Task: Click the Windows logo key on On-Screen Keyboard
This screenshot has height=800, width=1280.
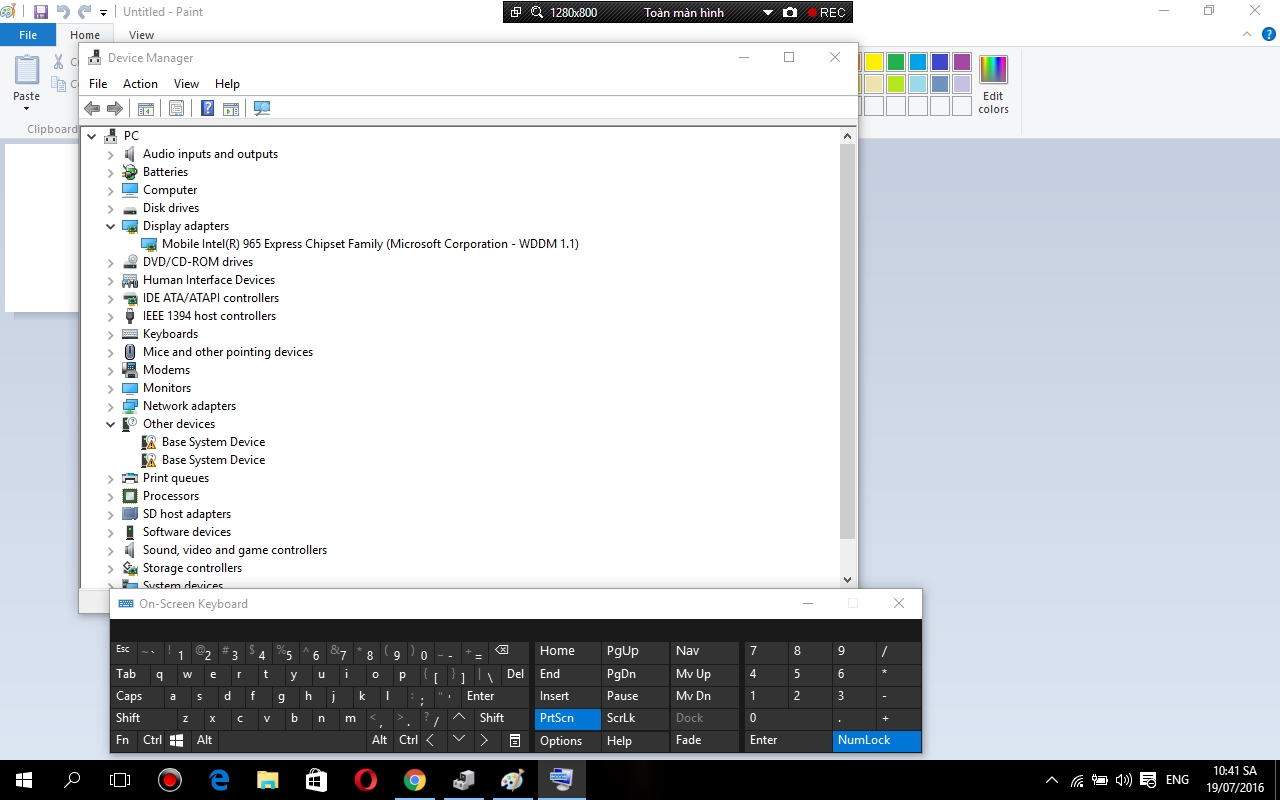Action: pyautogui.click(x=177, y=740)
